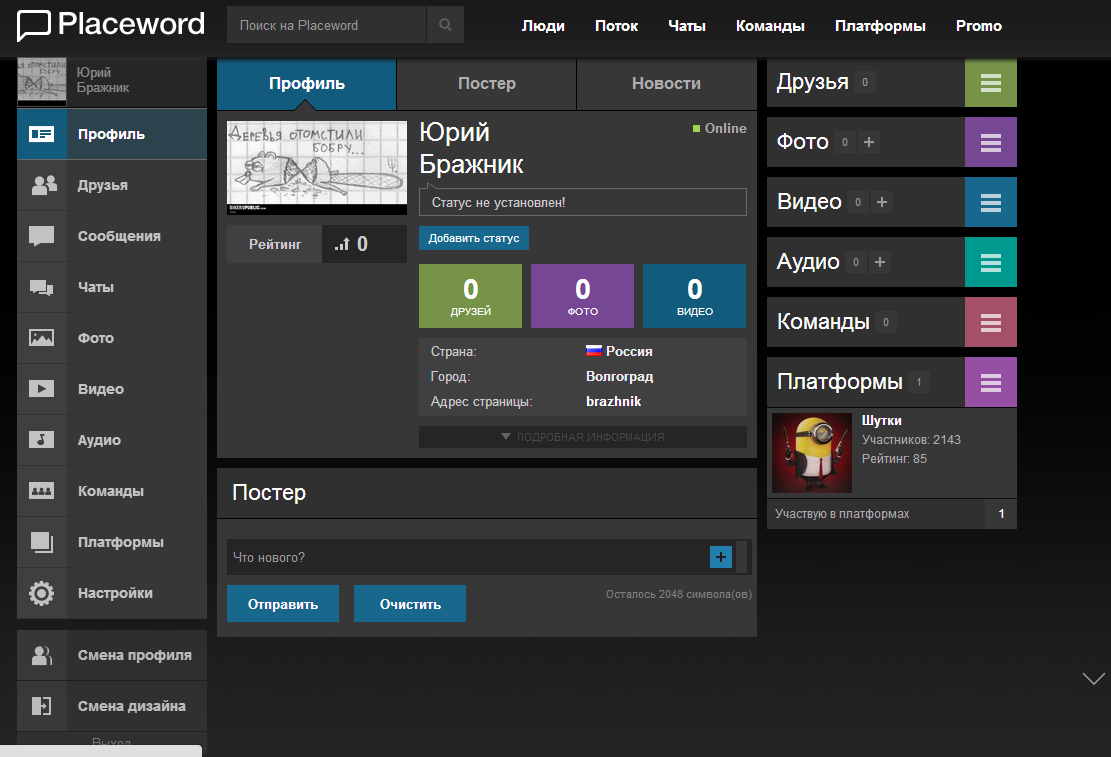Click the chevron arrow on the right

pyautogui.click(x=1093, y=678)
